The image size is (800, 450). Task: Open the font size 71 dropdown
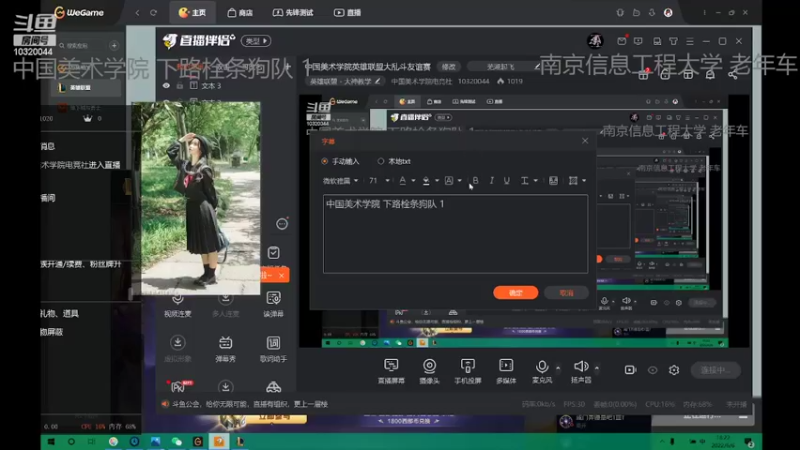tap(379, 181)
